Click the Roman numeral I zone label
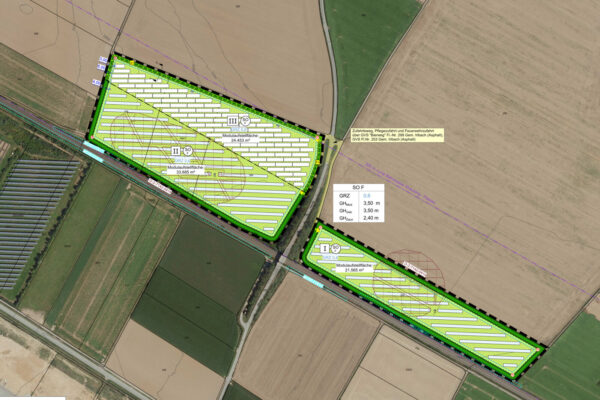 pyautogui.click(x=325, y=248)
